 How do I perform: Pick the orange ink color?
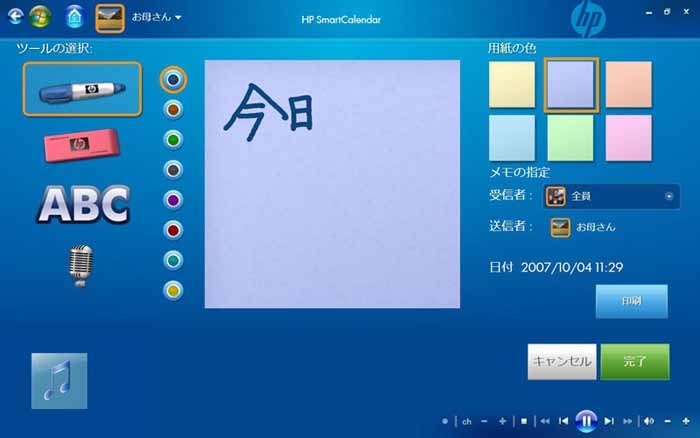tap(173, 109)
